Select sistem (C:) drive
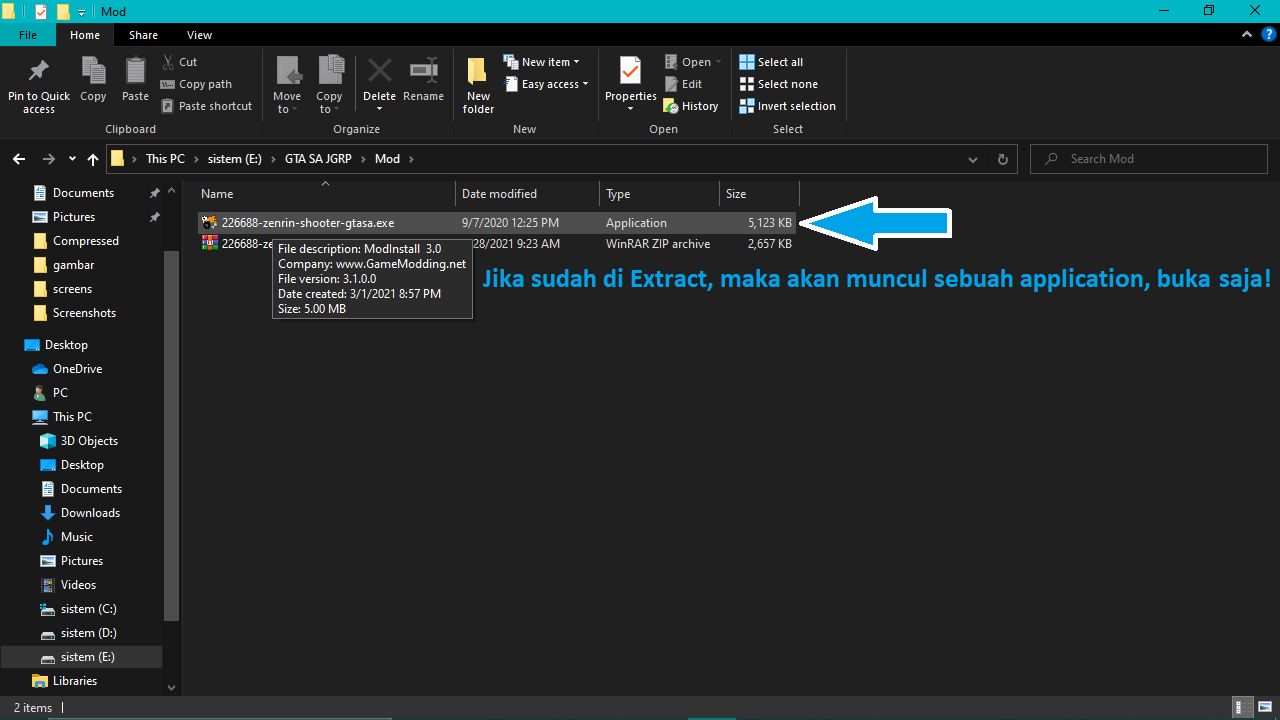 (88, 609)
